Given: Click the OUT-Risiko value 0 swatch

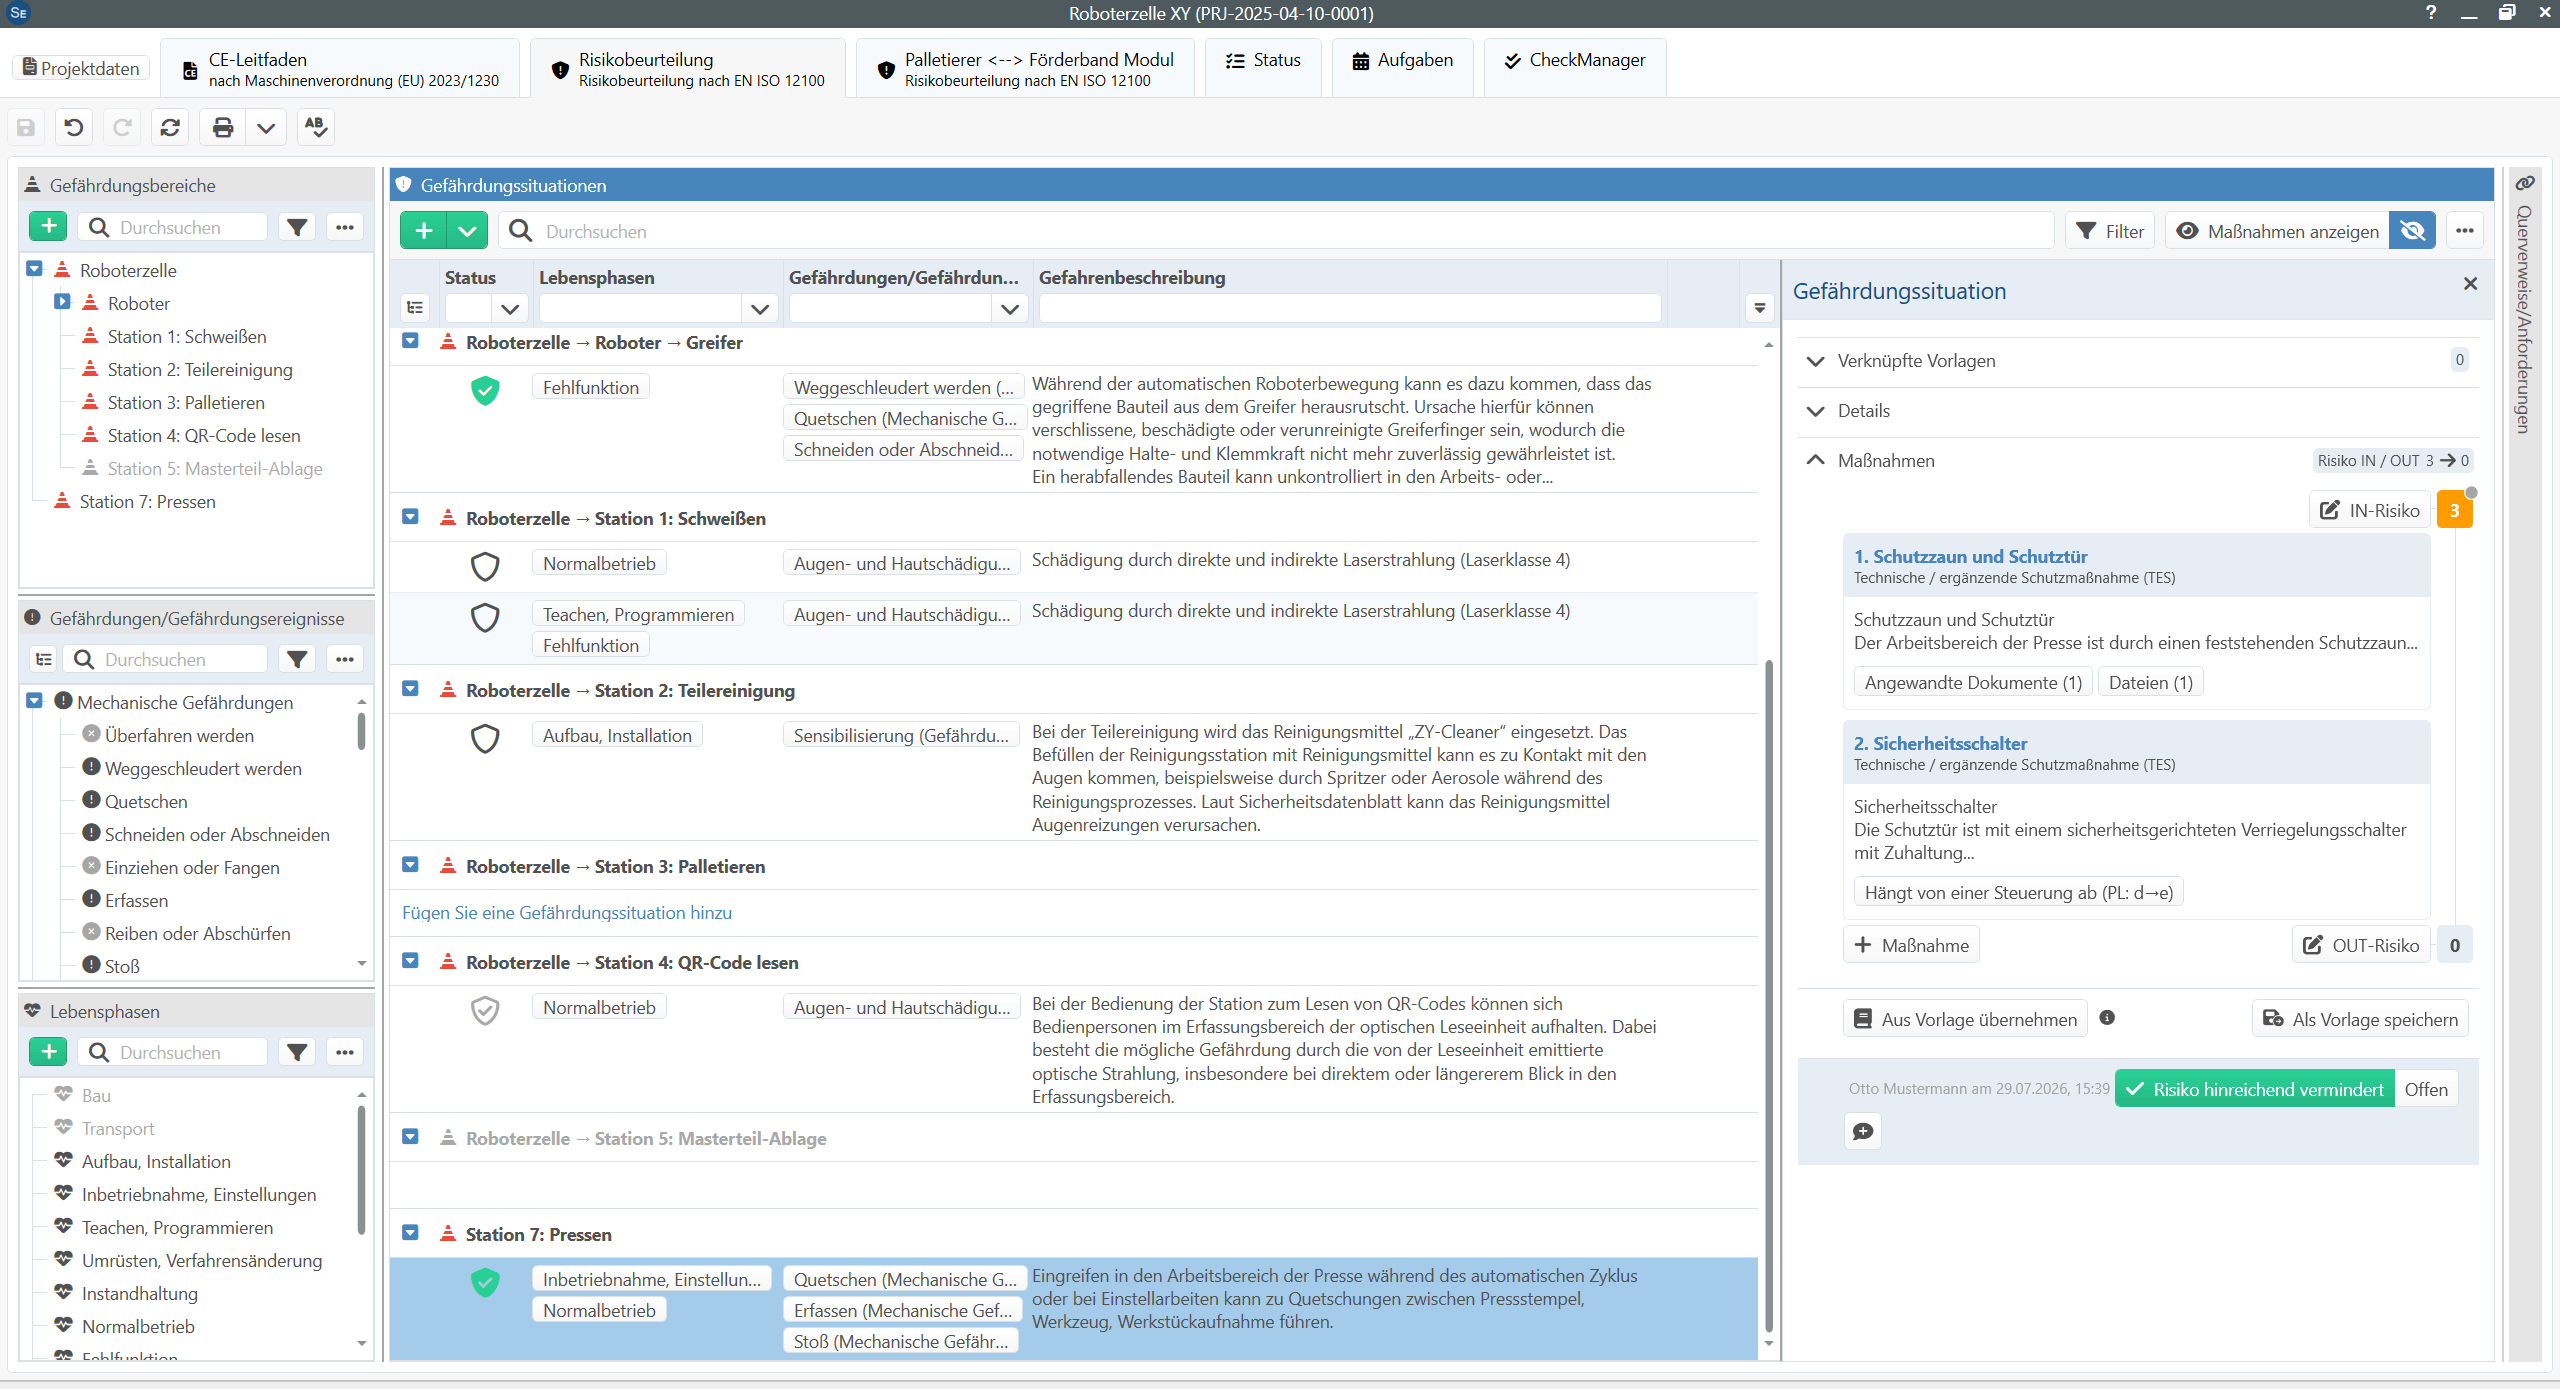Looking at the screenshot, I should [x=2454, y=945].
